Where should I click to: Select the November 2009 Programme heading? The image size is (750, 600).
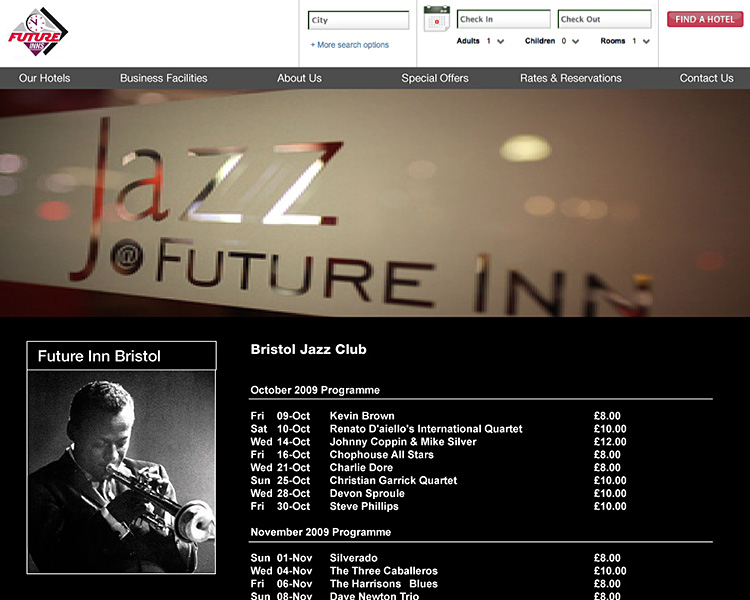(320, 532)
